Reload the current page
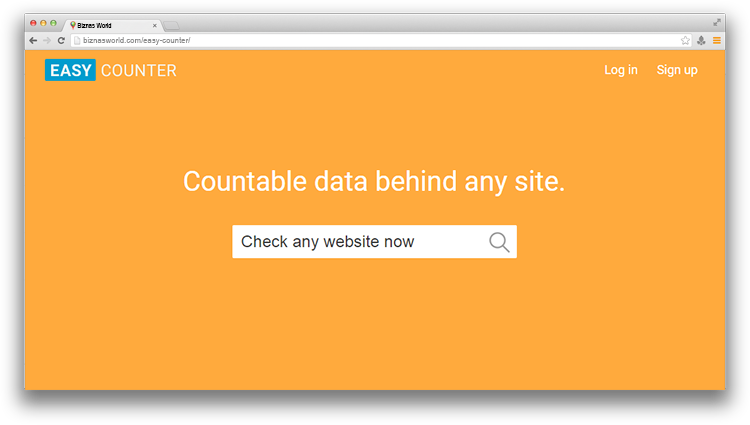This screenshot has height=425, width=750. tap(61, 41)
